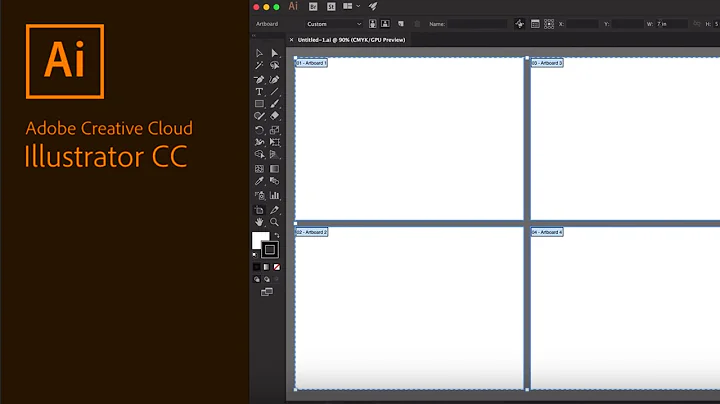The width and height of the screenshot is (720, 404).
Task: Toggle Move/Copy Artwork with Artboard
Action: (x=519, y=24)
